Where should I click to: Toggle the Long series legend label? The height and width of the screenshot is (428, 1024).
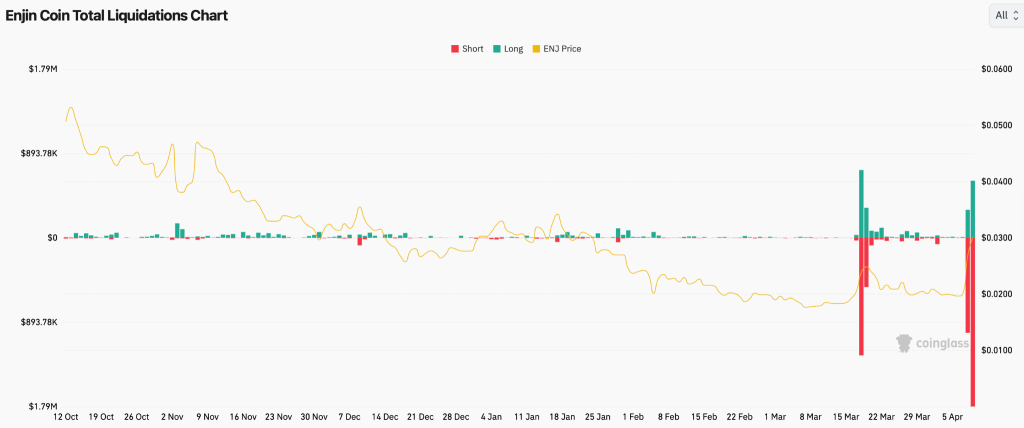click(513, 48)
